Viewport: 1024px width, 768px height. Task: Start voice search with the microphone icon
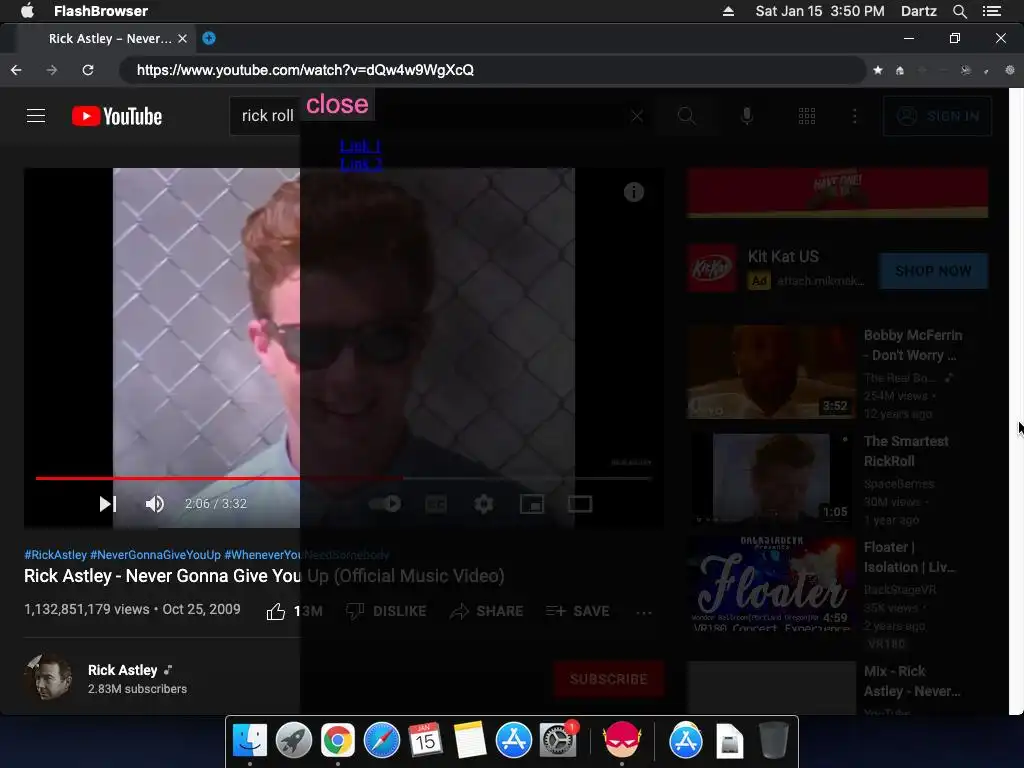747,116
